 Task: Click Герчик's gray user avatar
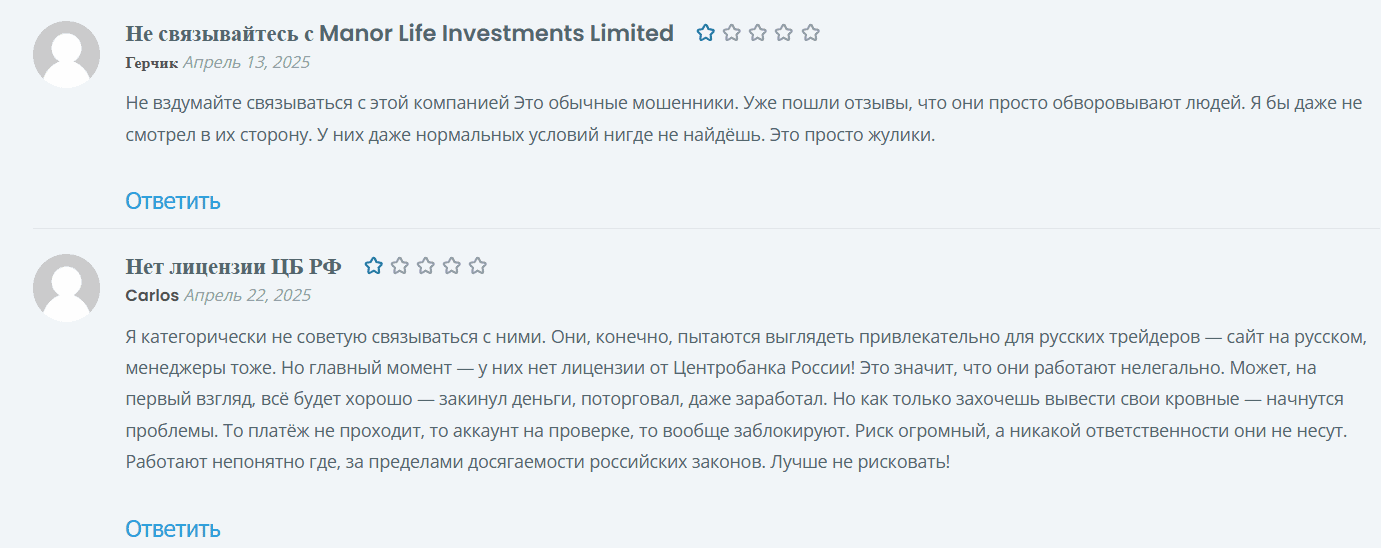click(66, 54)
